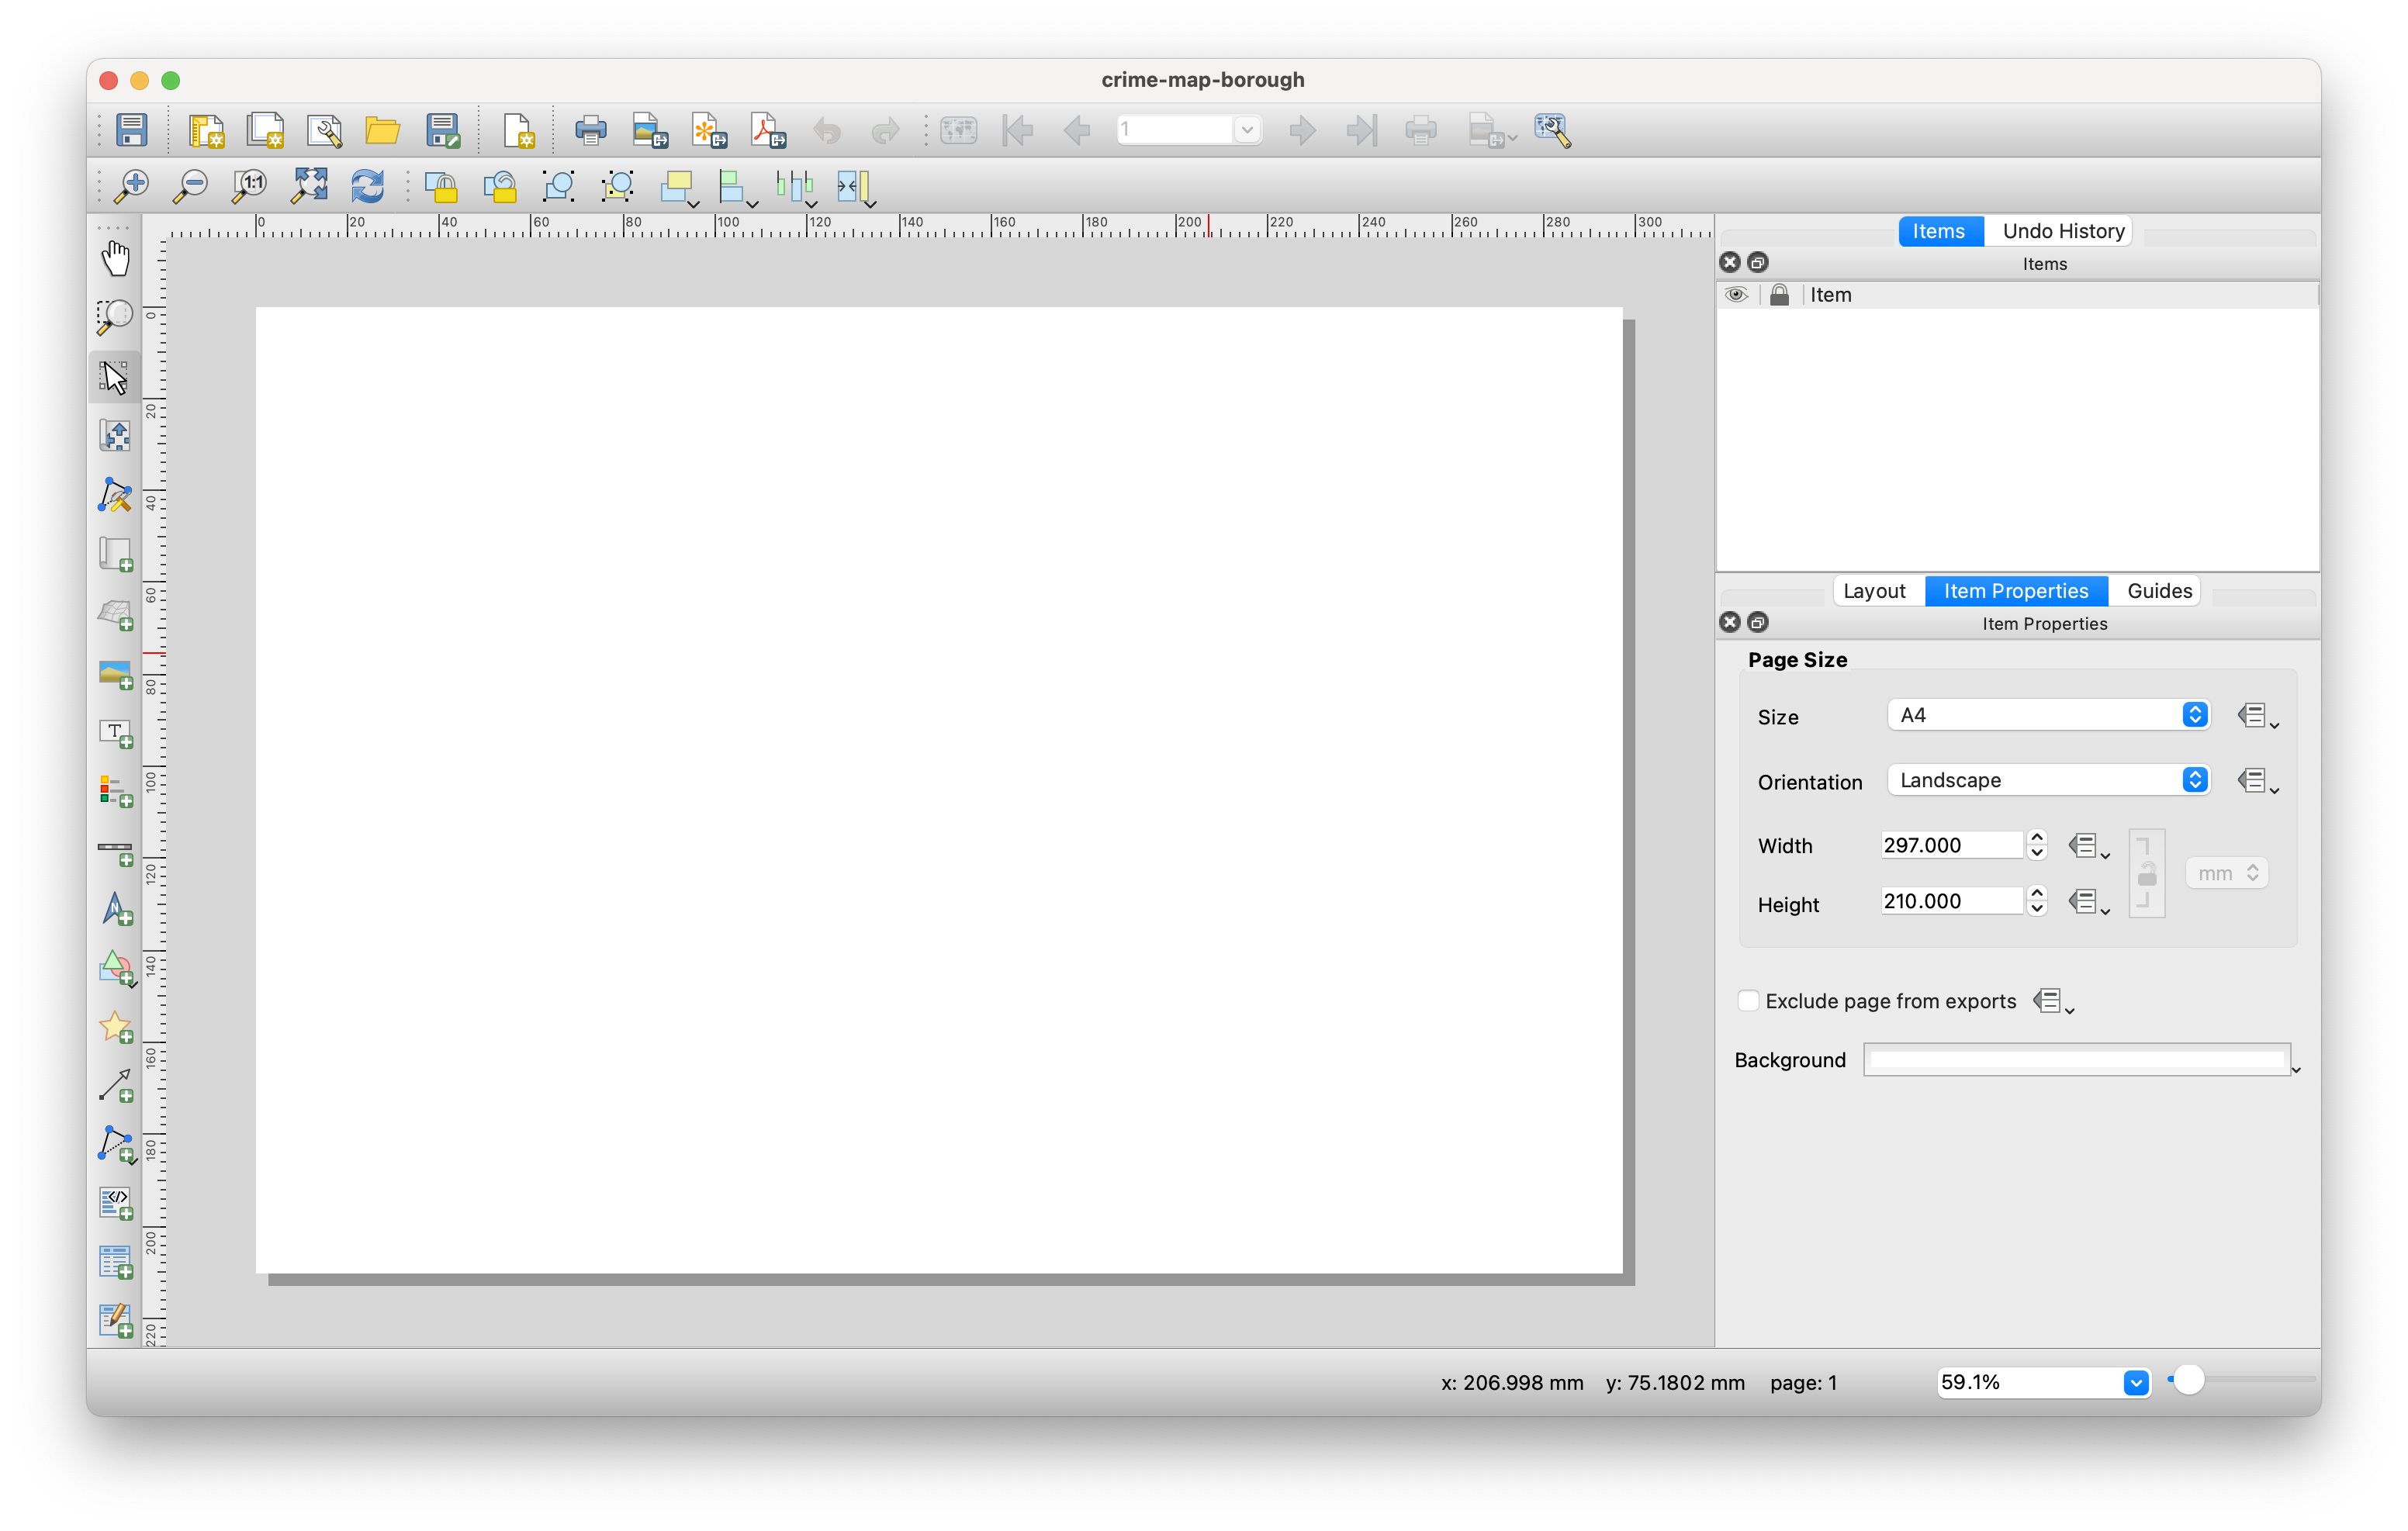This screenshot has width=2408, height=1531.
Task: Expand the Align selected items dropdown
Action: (x=753, y=204)
